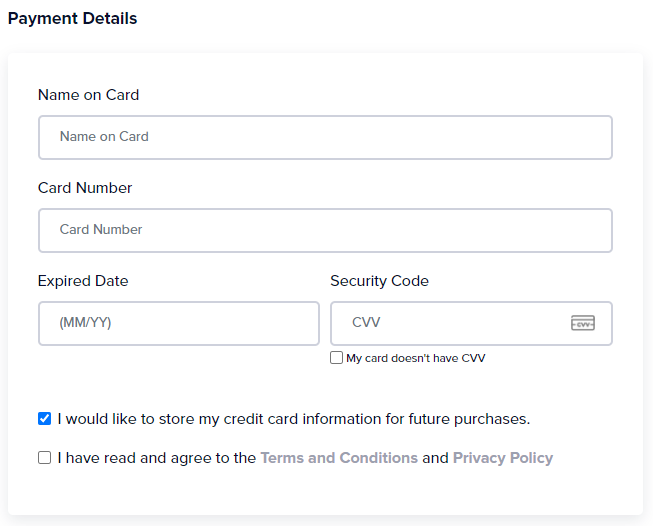Click the CVV card icon in Security Code field
The height and width of the screenshot is (526, 653).
click(583, 323)
